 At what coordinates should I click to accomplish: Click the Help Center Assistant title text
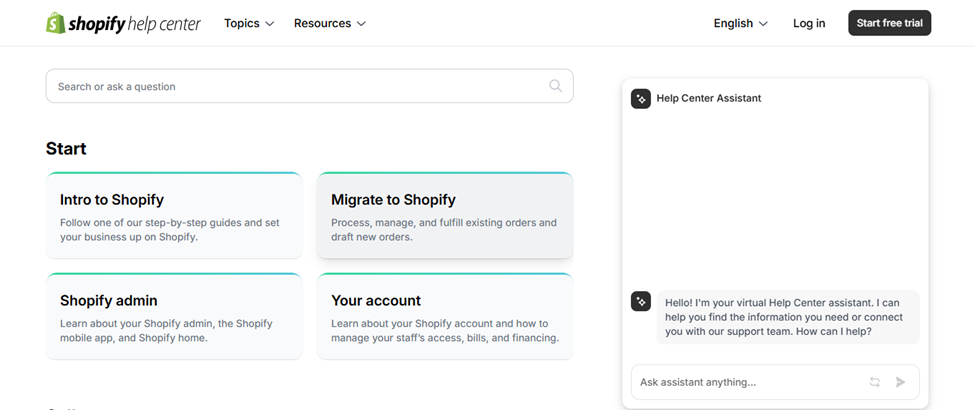tap(709, 98)
